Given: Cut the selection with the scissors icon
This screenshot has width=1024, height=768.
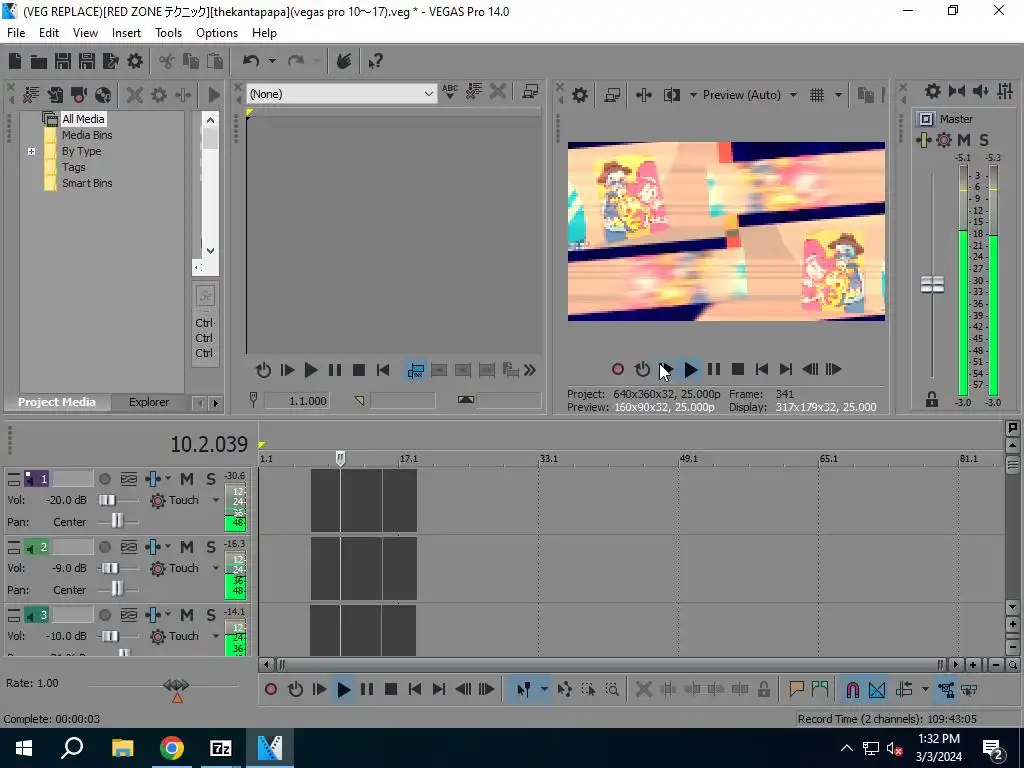Looking at the screenshot, I should [x=167, y=61].
